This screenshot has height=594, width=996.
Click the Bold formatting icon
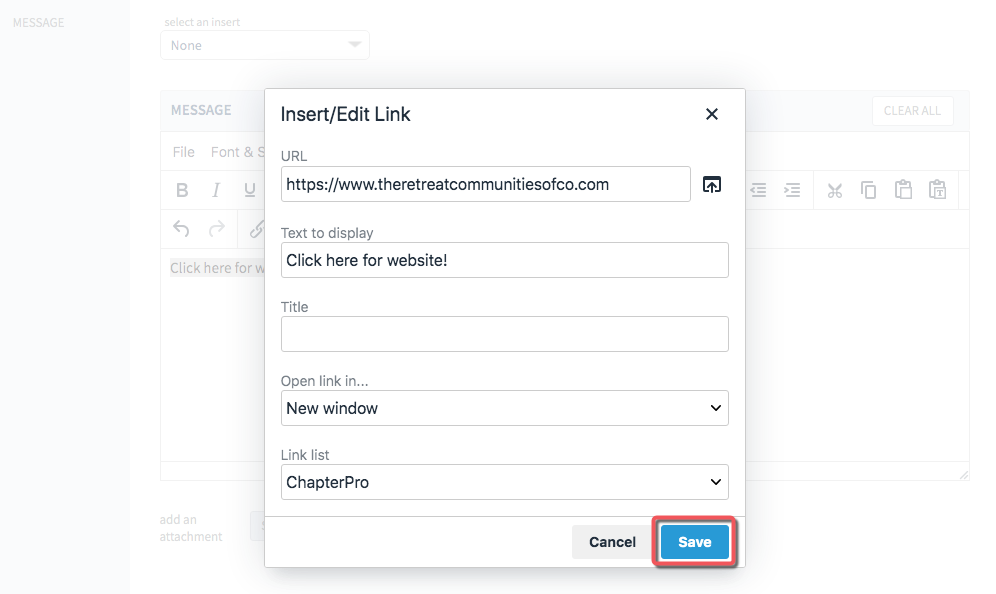click(182, 190)
